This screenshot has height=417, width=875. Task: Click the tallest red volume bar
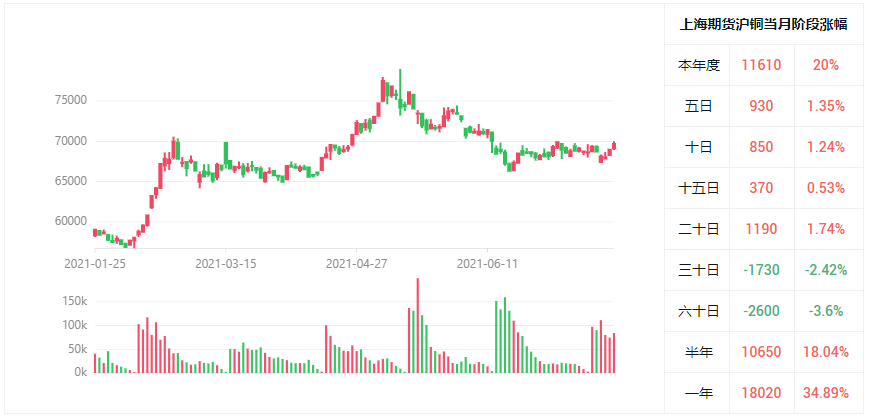pyautogui.click(x=417, y=325)
